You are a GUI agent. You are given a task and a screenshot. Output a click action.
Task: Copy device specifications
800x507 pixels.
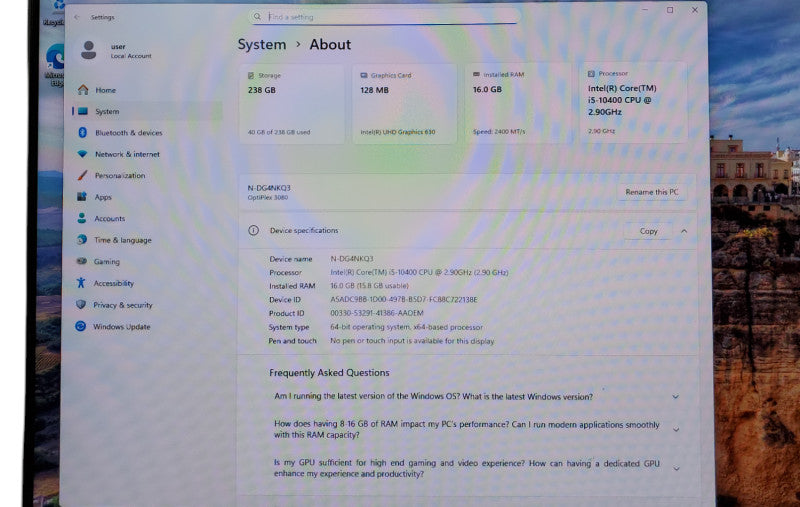(648, 231)
